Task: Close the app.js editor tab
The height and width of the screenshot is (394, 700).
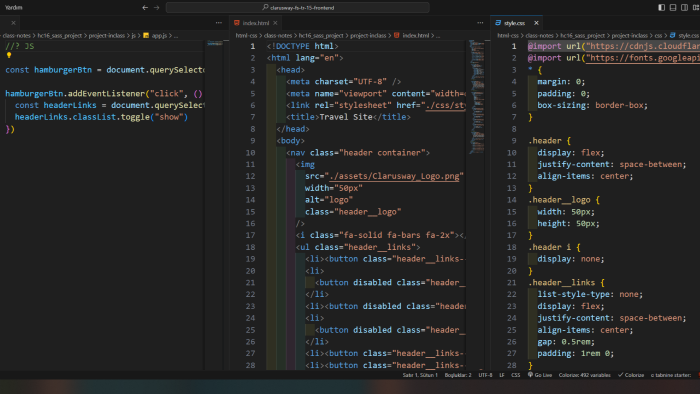Action: tap(13, 23)
